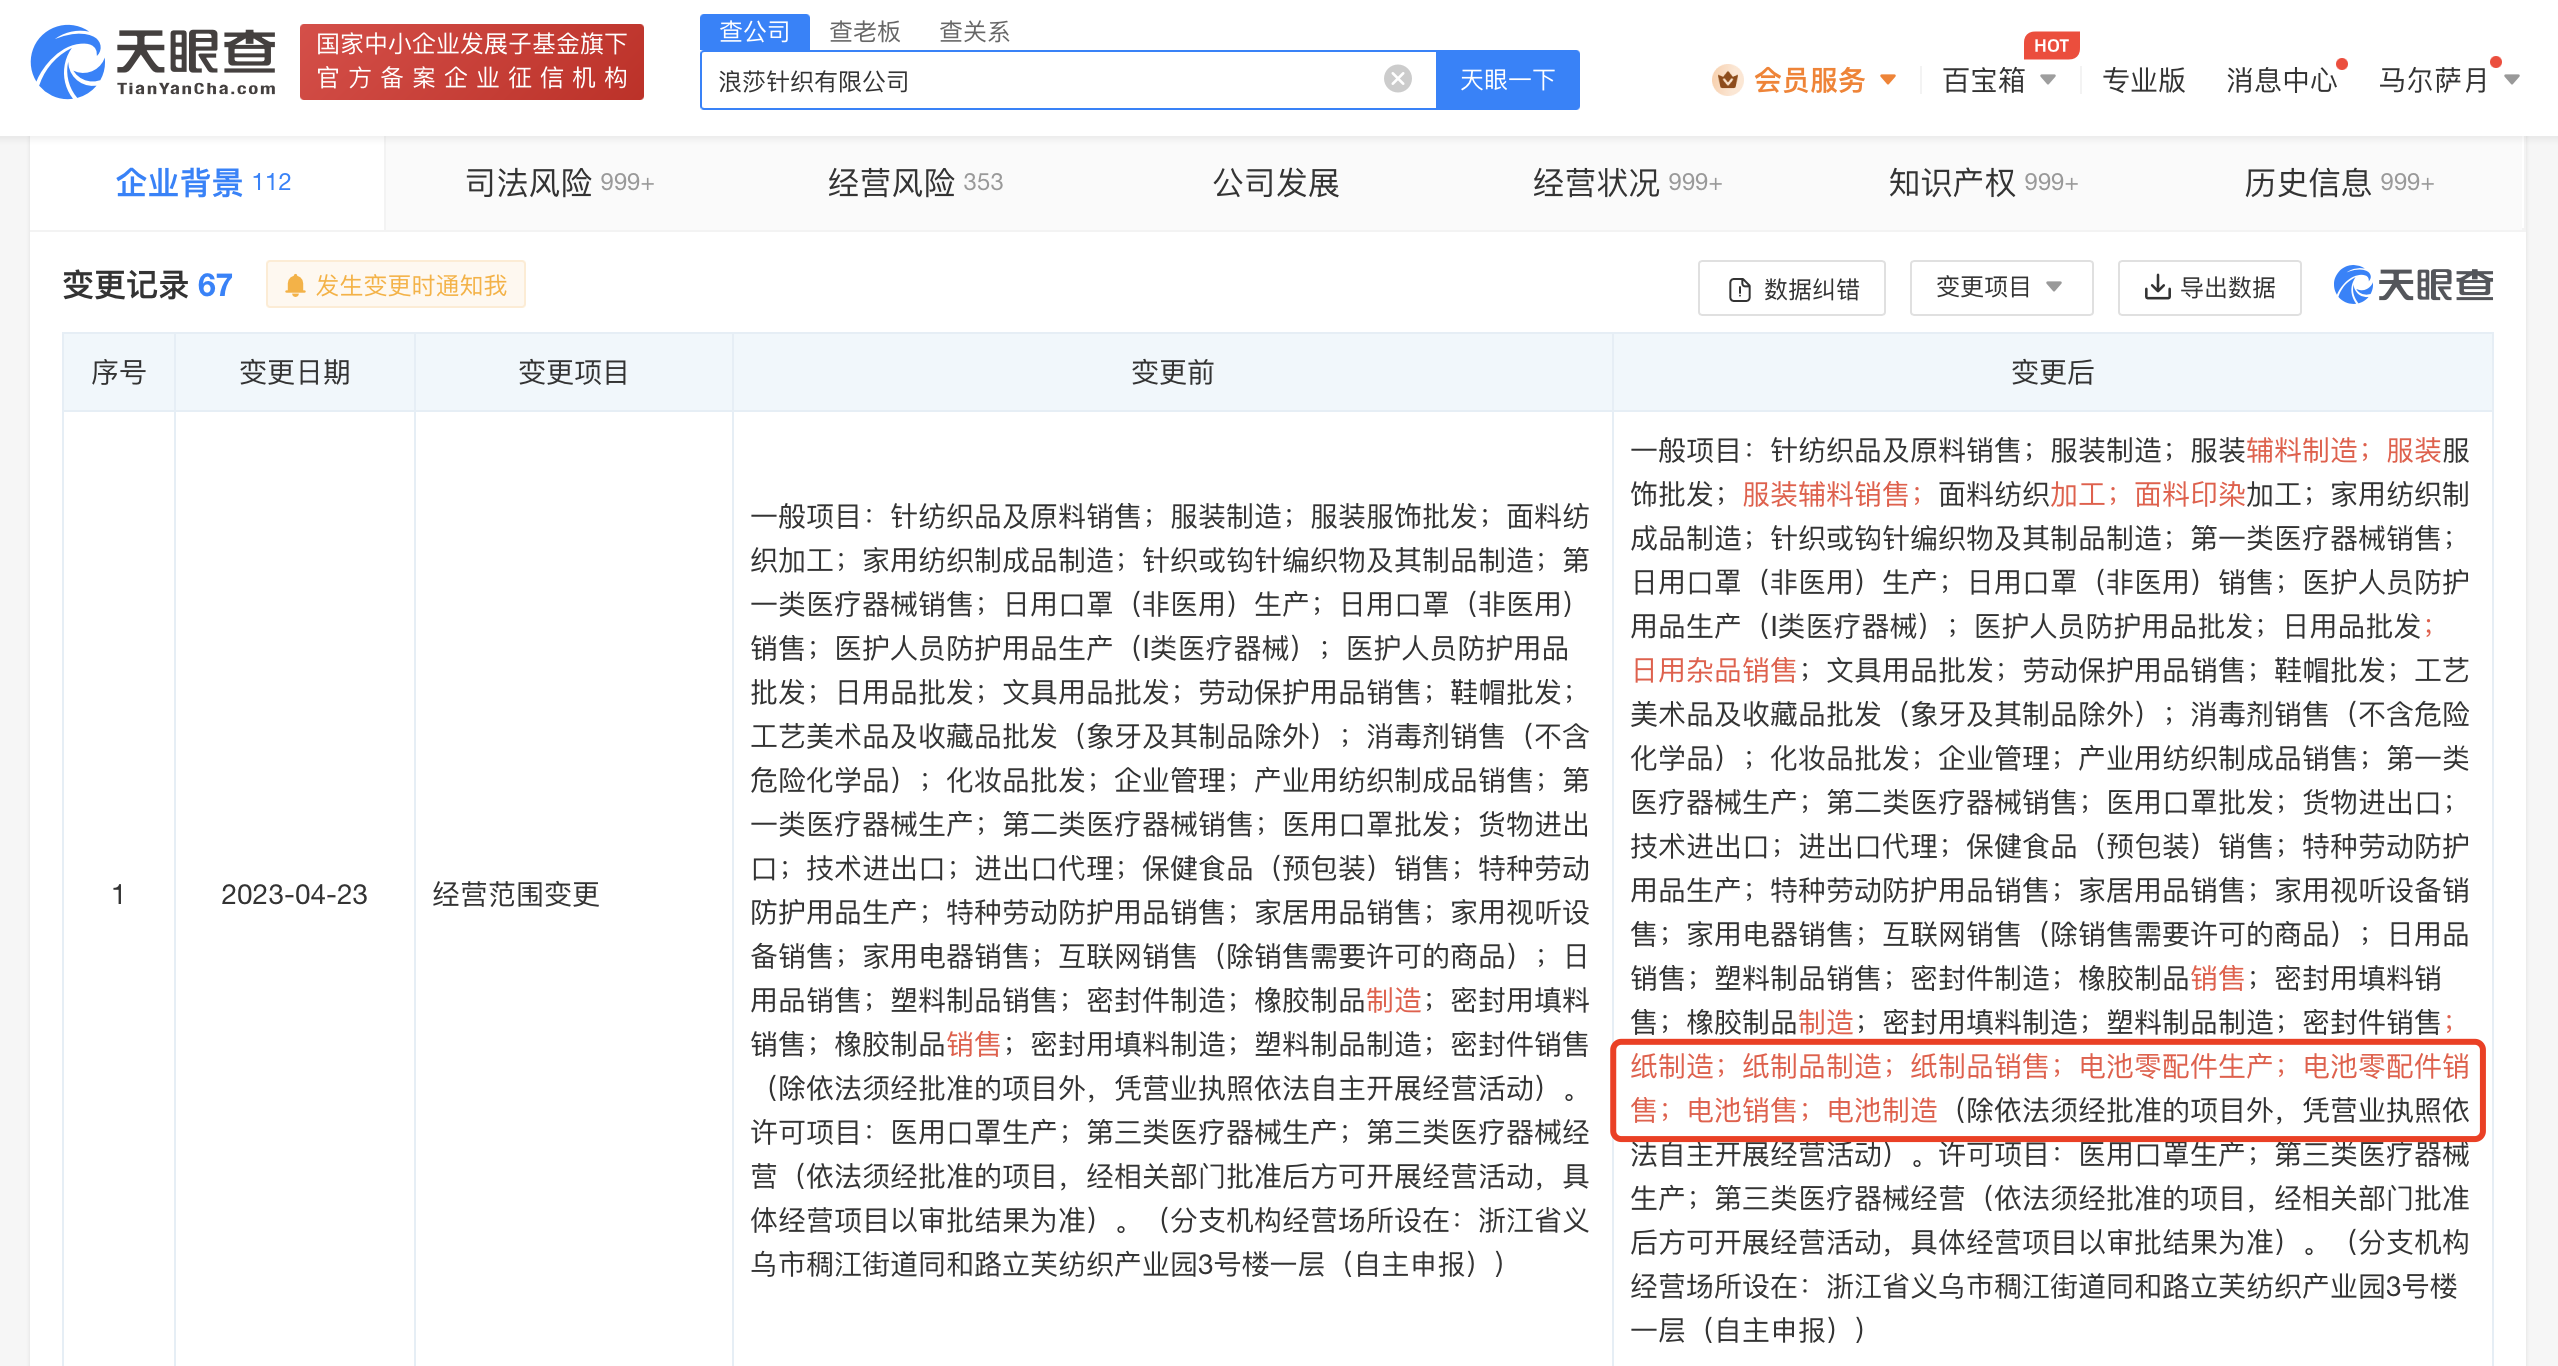Image resolution: width=2558 pixels, height=1366 pixels.
Task: Open the 变更项目 filter dropdown
Action: [2000, 288]
